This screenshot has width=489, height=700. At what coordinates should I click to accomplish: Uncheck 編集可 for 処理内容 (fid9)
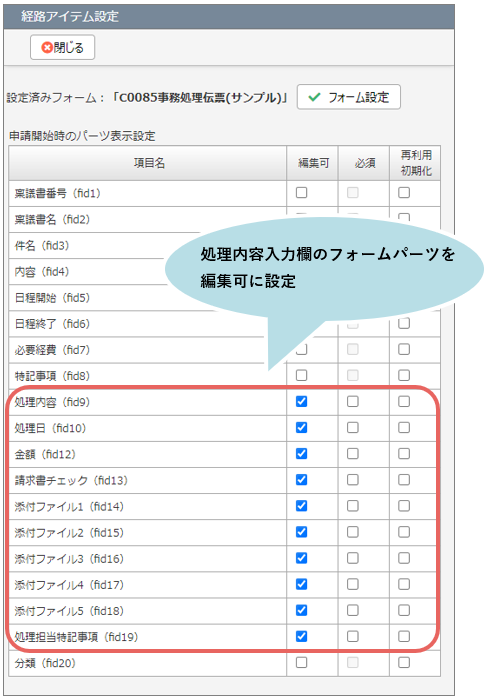302,401
